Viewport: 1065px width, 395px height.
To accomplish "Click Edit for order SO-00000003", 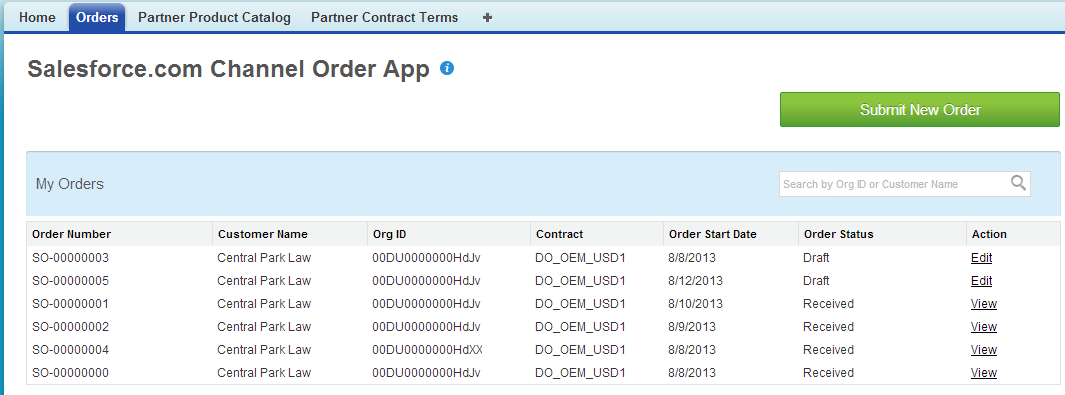I will tap(981, 258).
